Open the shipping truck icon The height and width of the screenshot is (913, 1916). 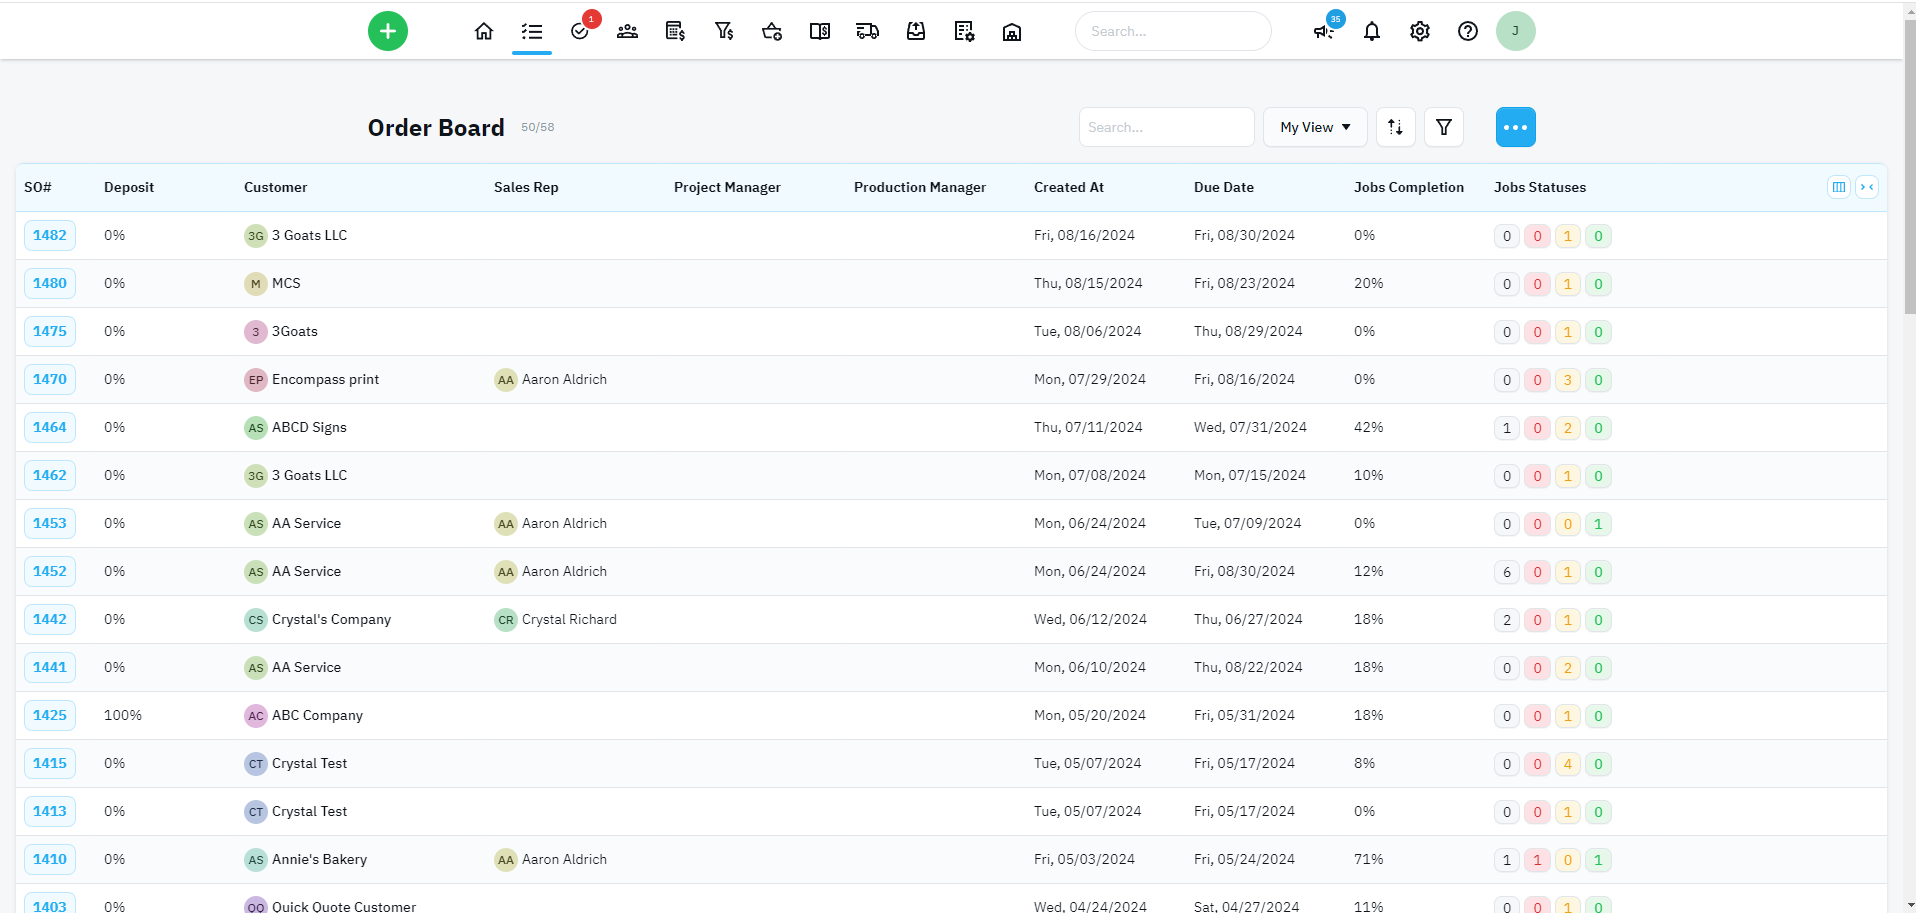coord(867,31)
